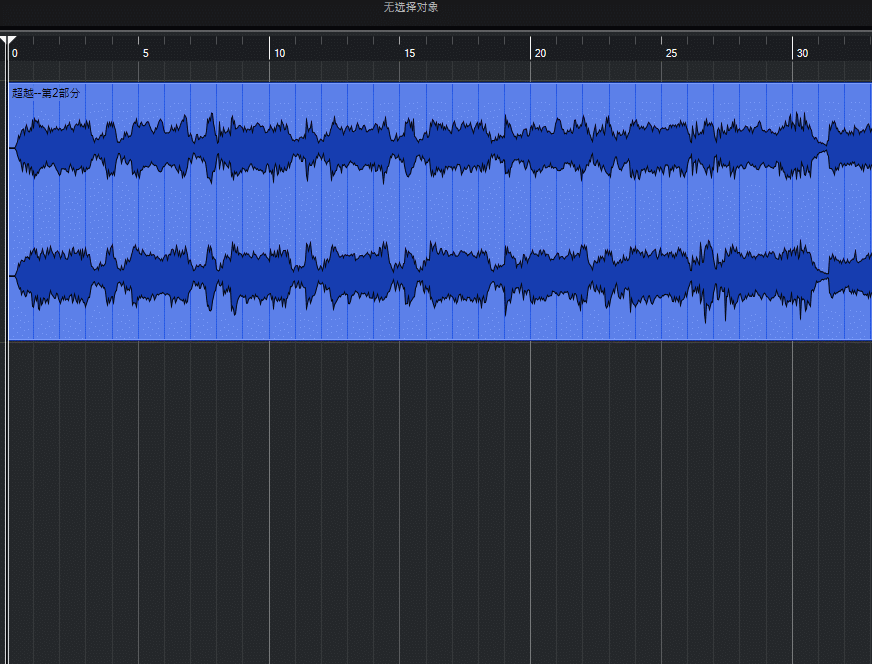Select the audio clip 超越--第2部分
The image size is (872, 664).
pyautogui.click(x=440, y=211)
